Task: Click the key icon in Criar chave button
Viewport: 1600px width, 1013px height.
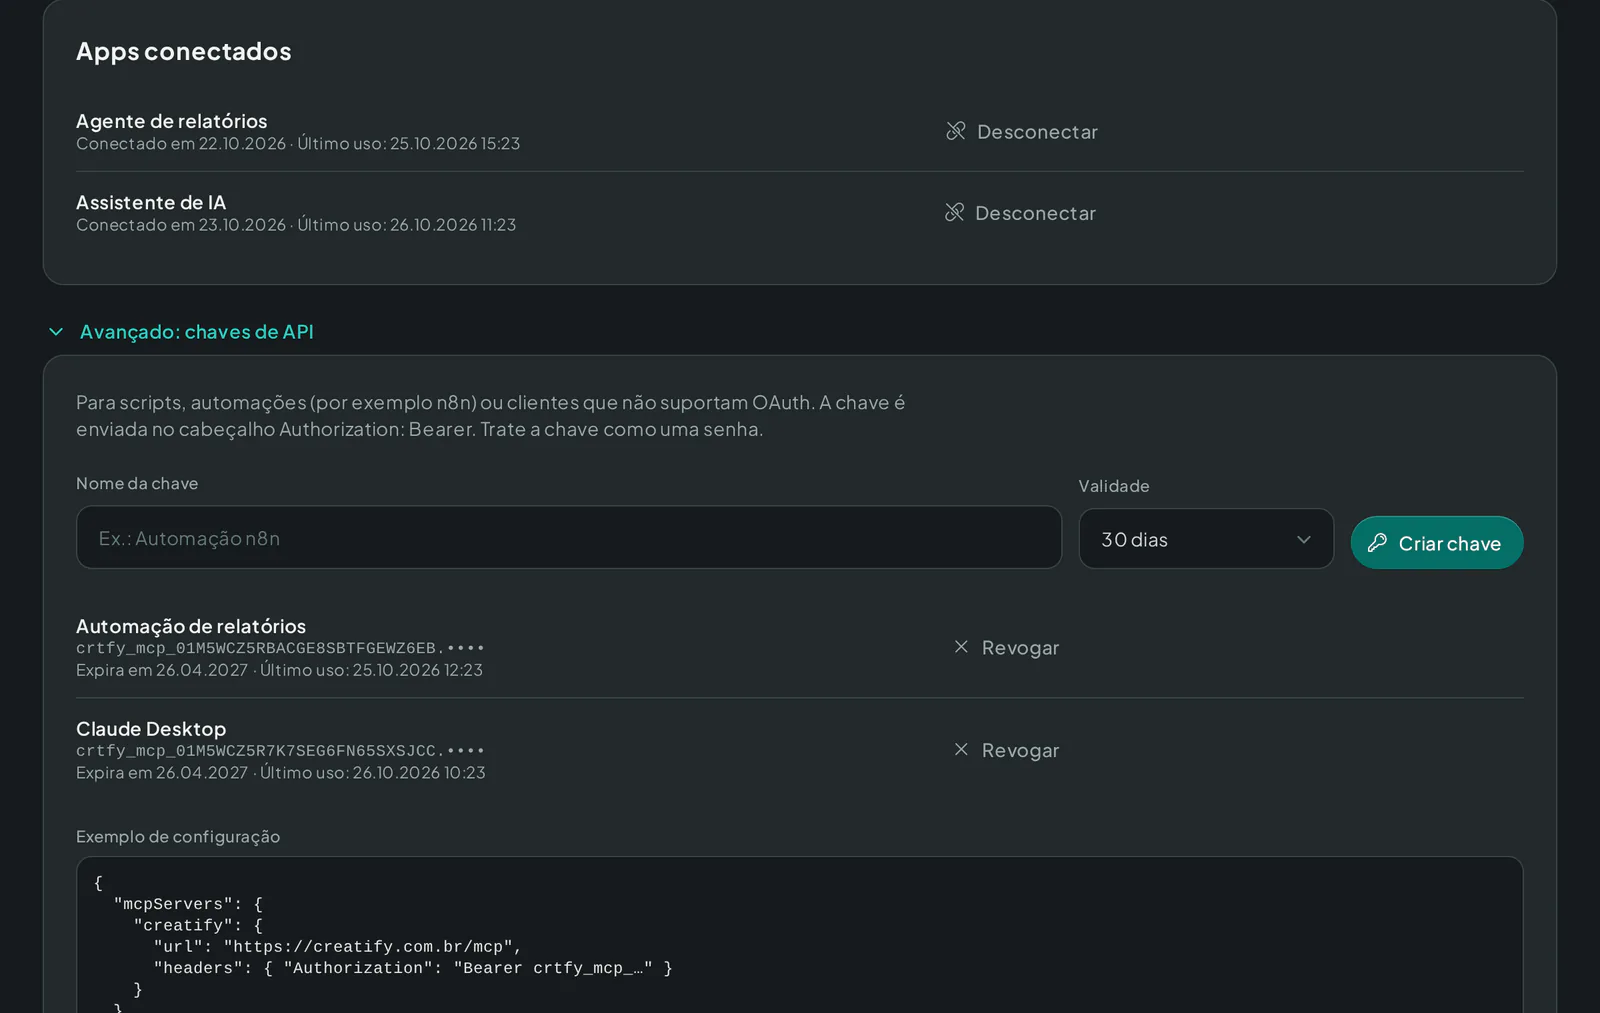Action: pyautogui.click(x=1378, y=543)
